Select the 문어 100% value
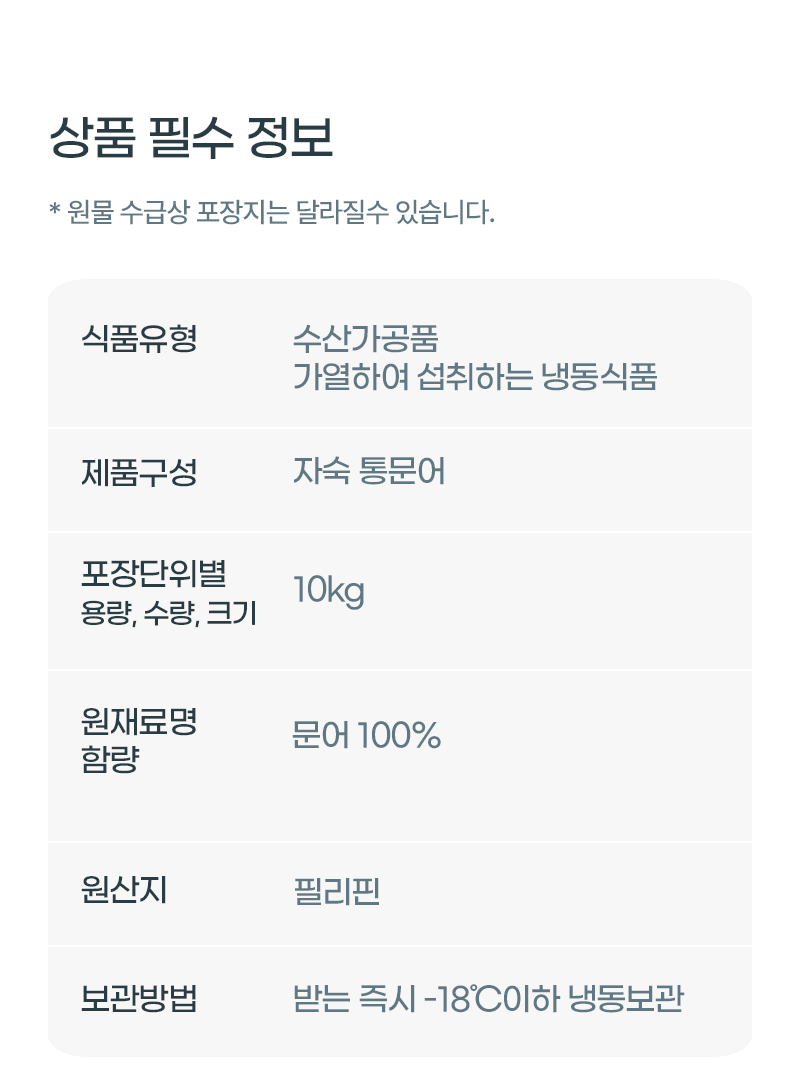The image size is (800, 1067). [x=367, y=735]
